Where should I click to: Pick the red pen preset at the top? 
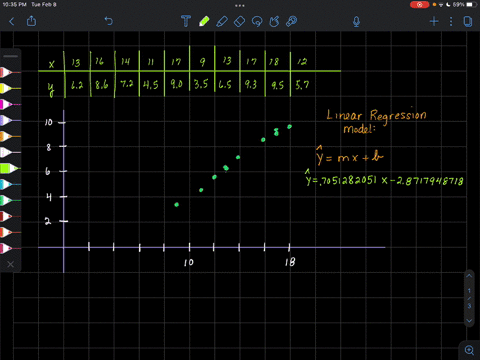click(10, 72)
